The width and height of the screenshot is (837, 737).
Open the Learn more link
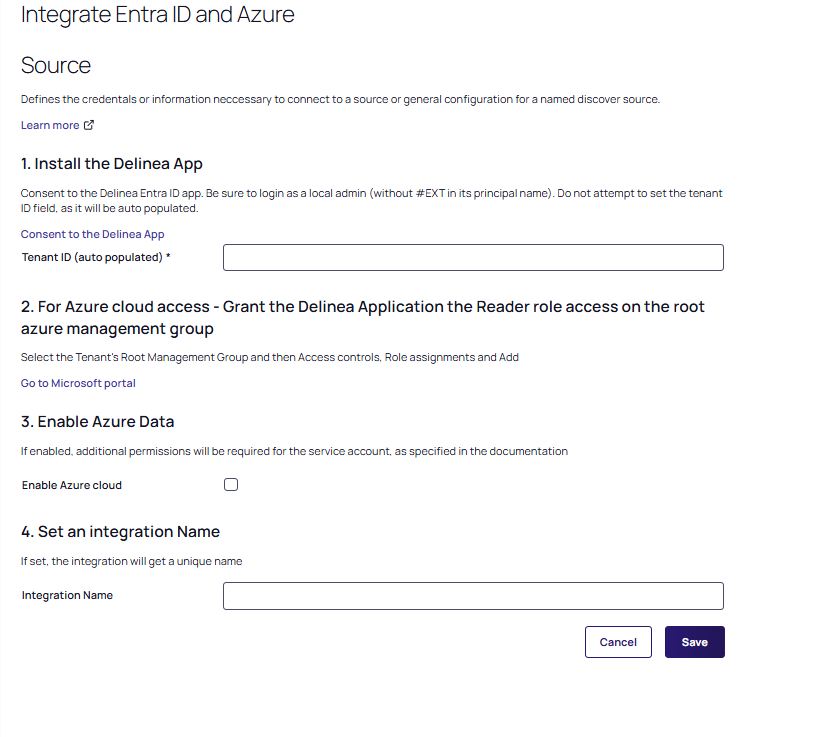click(x=50, y=125)
